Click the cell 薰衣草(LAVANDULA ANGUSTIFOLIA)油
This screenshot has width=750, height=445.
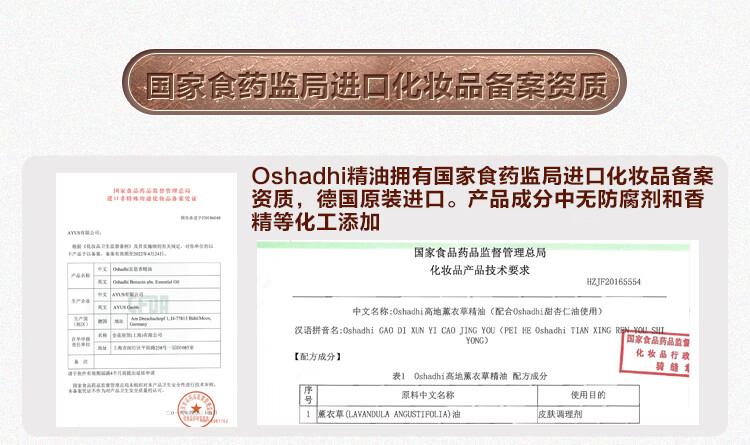click(428, 414)
